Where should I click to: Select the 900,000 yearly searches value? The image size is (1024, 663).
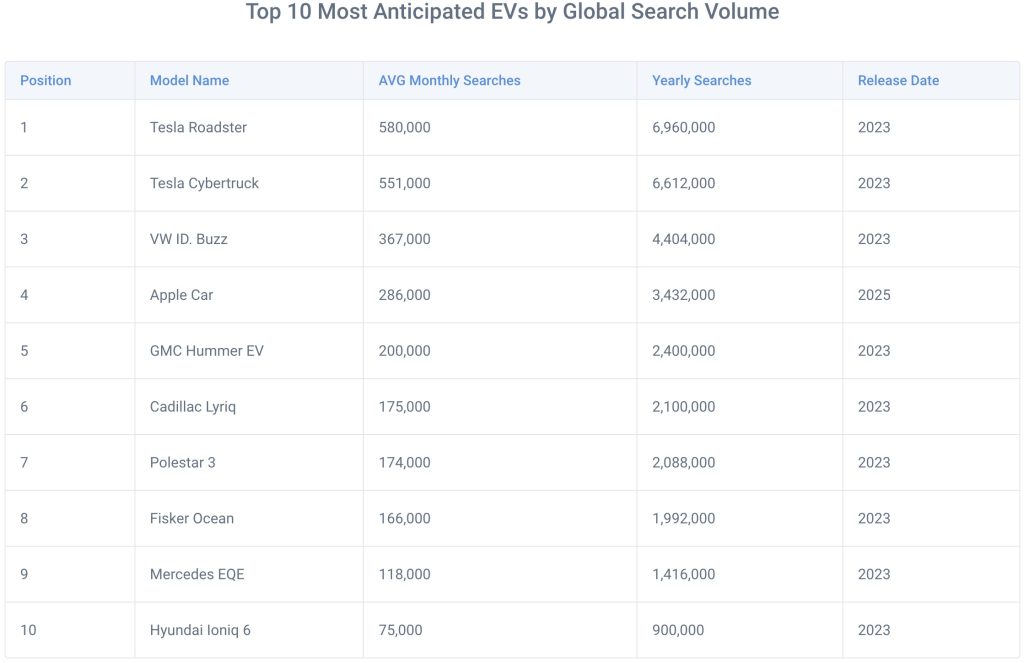pos(678,630)
